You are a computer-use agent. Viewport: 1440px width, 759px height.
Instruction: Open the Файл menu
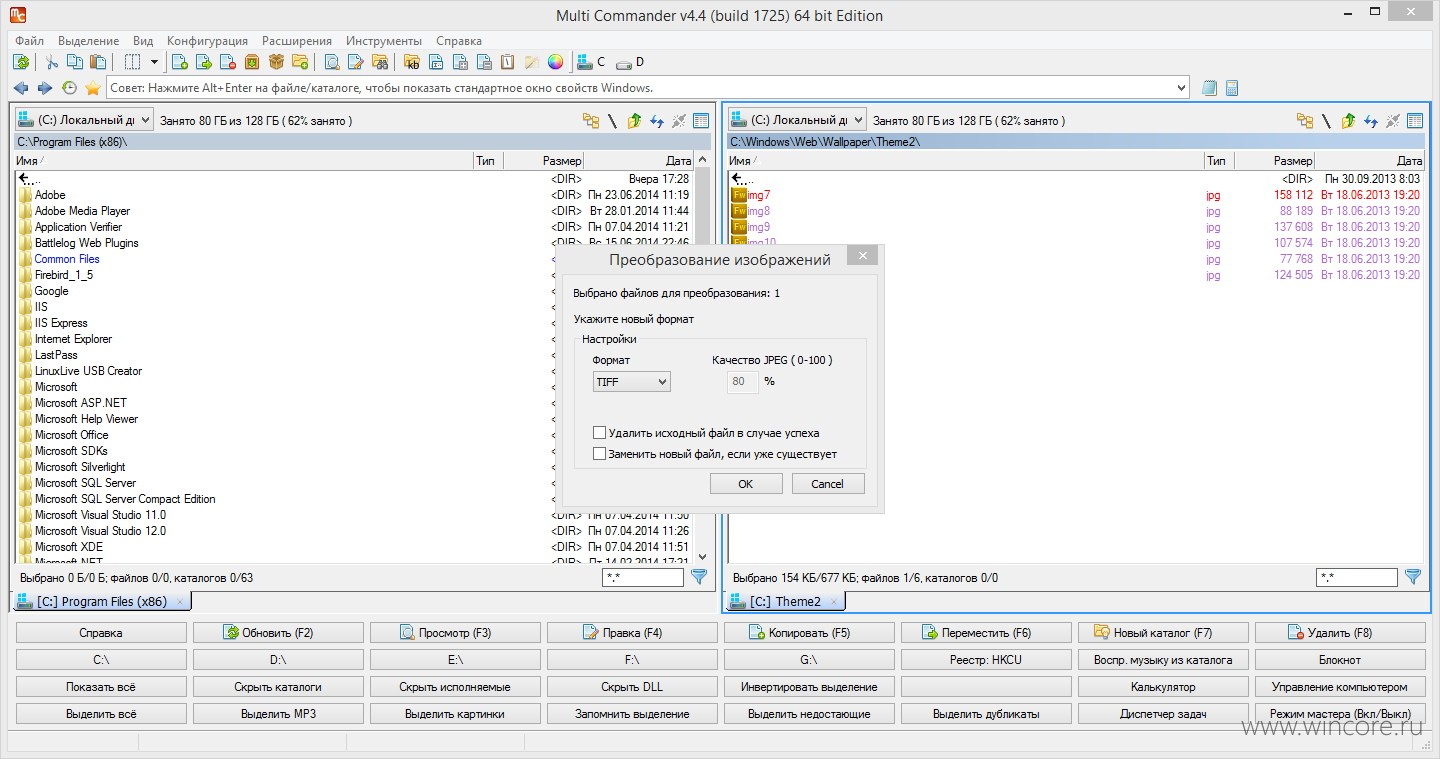[30, 41]
